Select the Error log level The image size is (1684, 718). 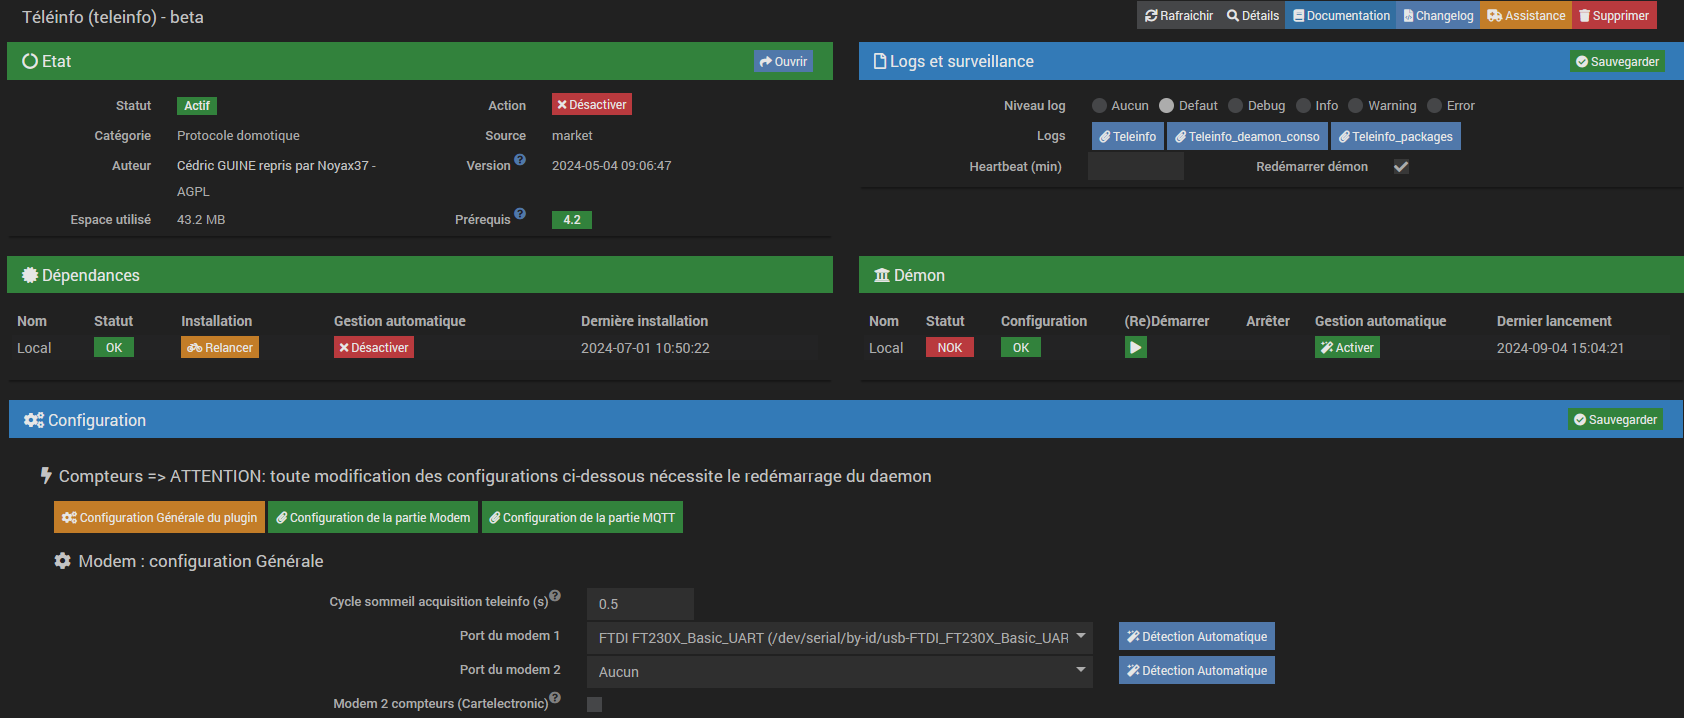click(1434, 105)
